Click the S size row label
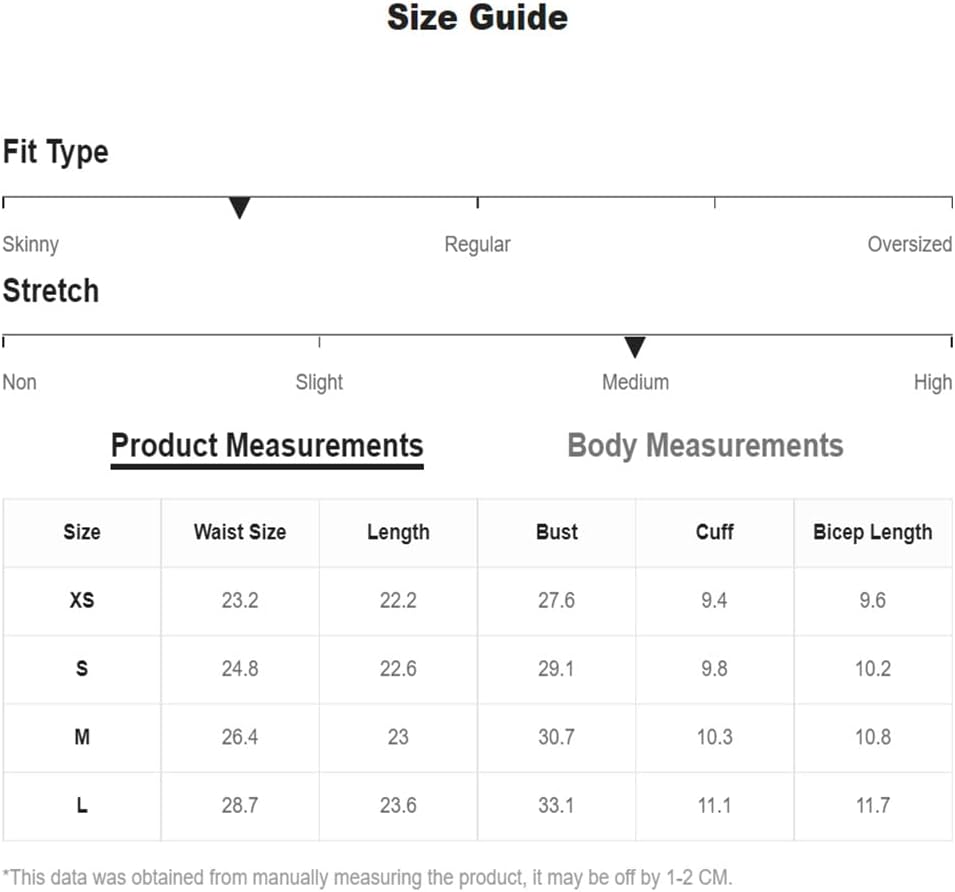The image size is (955, 892). [82, 669]
